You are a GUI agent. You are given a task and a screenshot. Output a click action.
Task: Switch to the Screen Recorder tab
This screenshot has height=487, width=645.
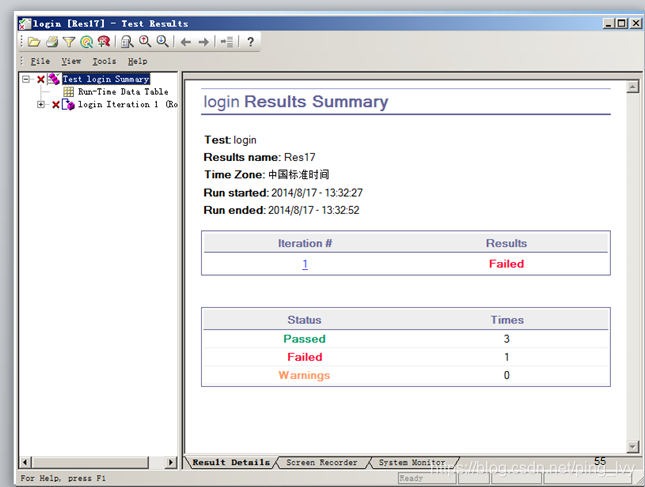[x=322, y=462]
